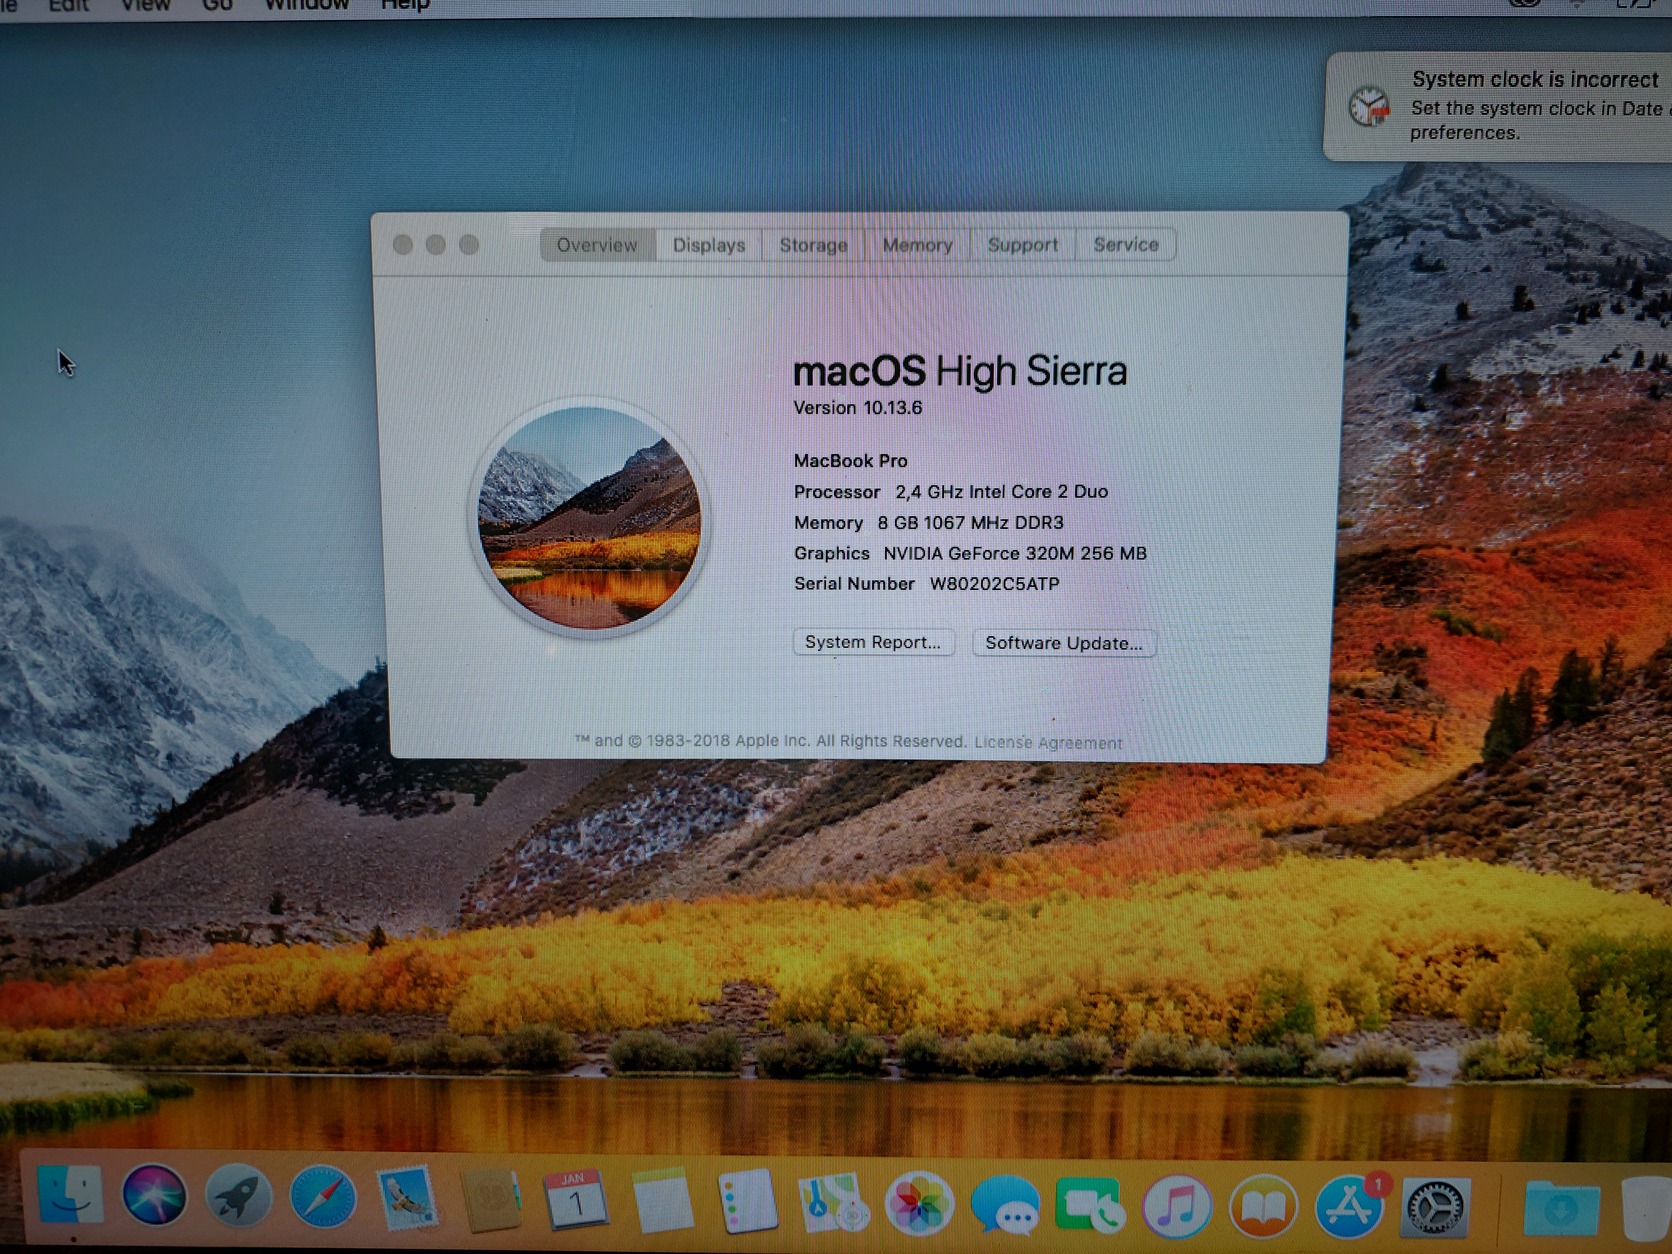Open iBooks icon in the dock

(x=1263, y=1207)
